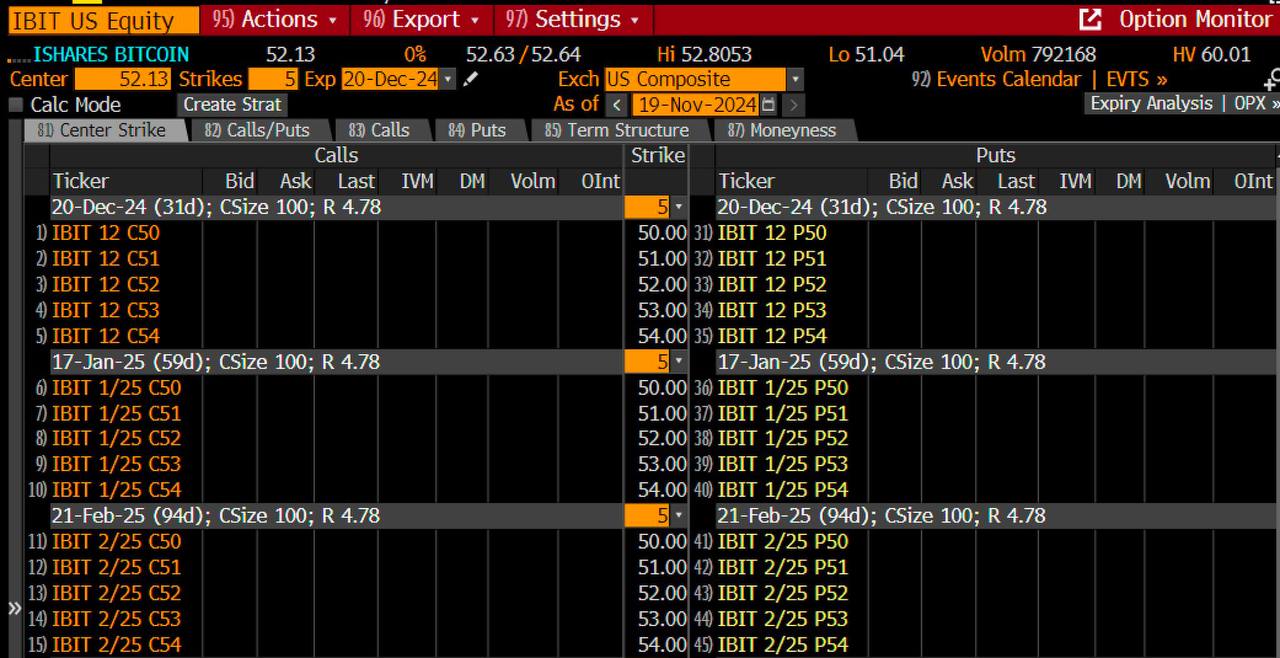Viewport: 1280px width, 658px height.
Task: Click the Calls OInt column header
Action: pos(600,182)
